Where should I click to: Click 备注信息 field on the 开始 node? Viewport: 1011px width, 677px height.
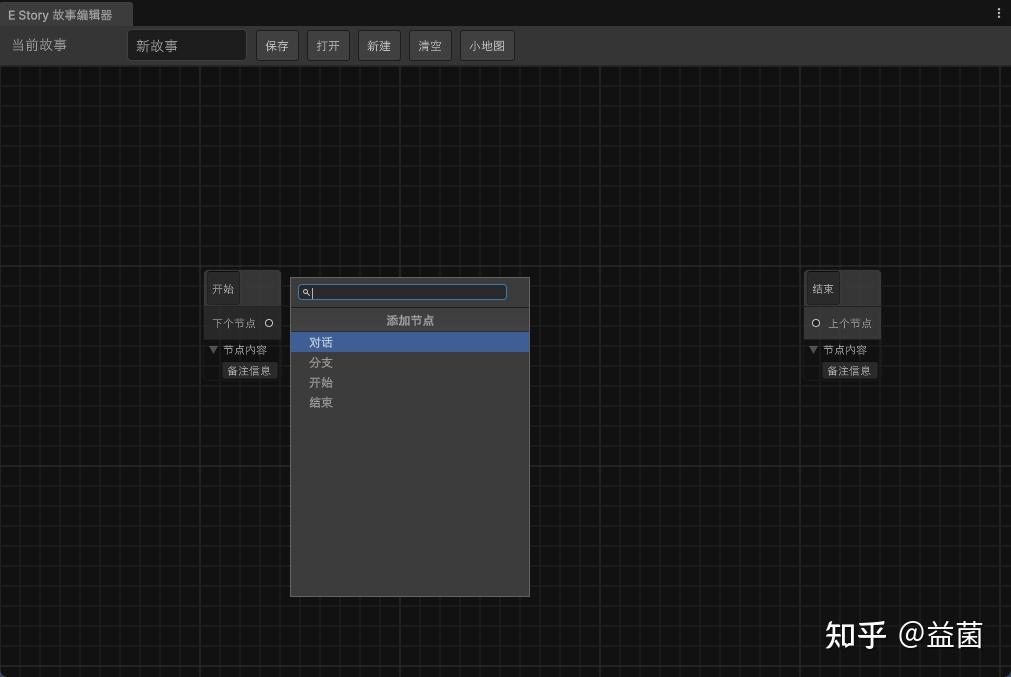249,370
